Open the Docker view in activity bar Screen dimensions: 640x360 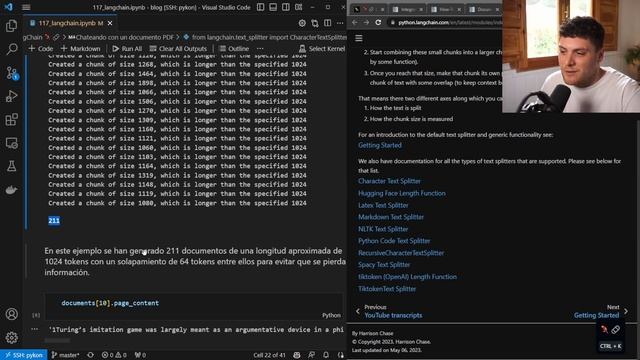(11, 190)
